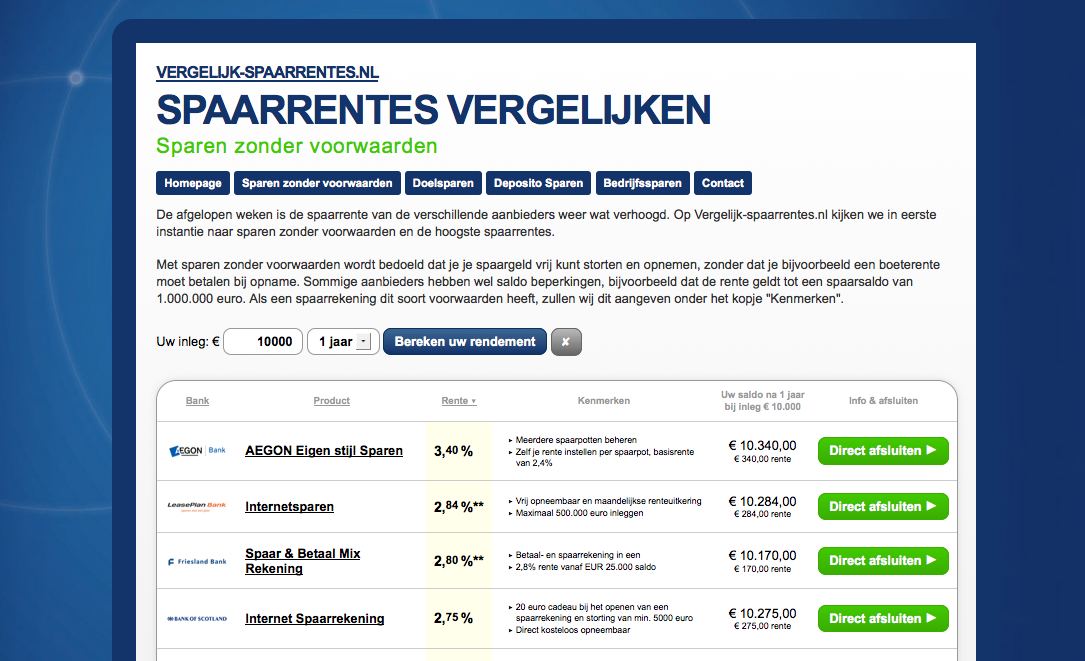Open the Deposito Sparen menu item
The height and width of the screenshot is (661, 1085).
coord(538,183)
